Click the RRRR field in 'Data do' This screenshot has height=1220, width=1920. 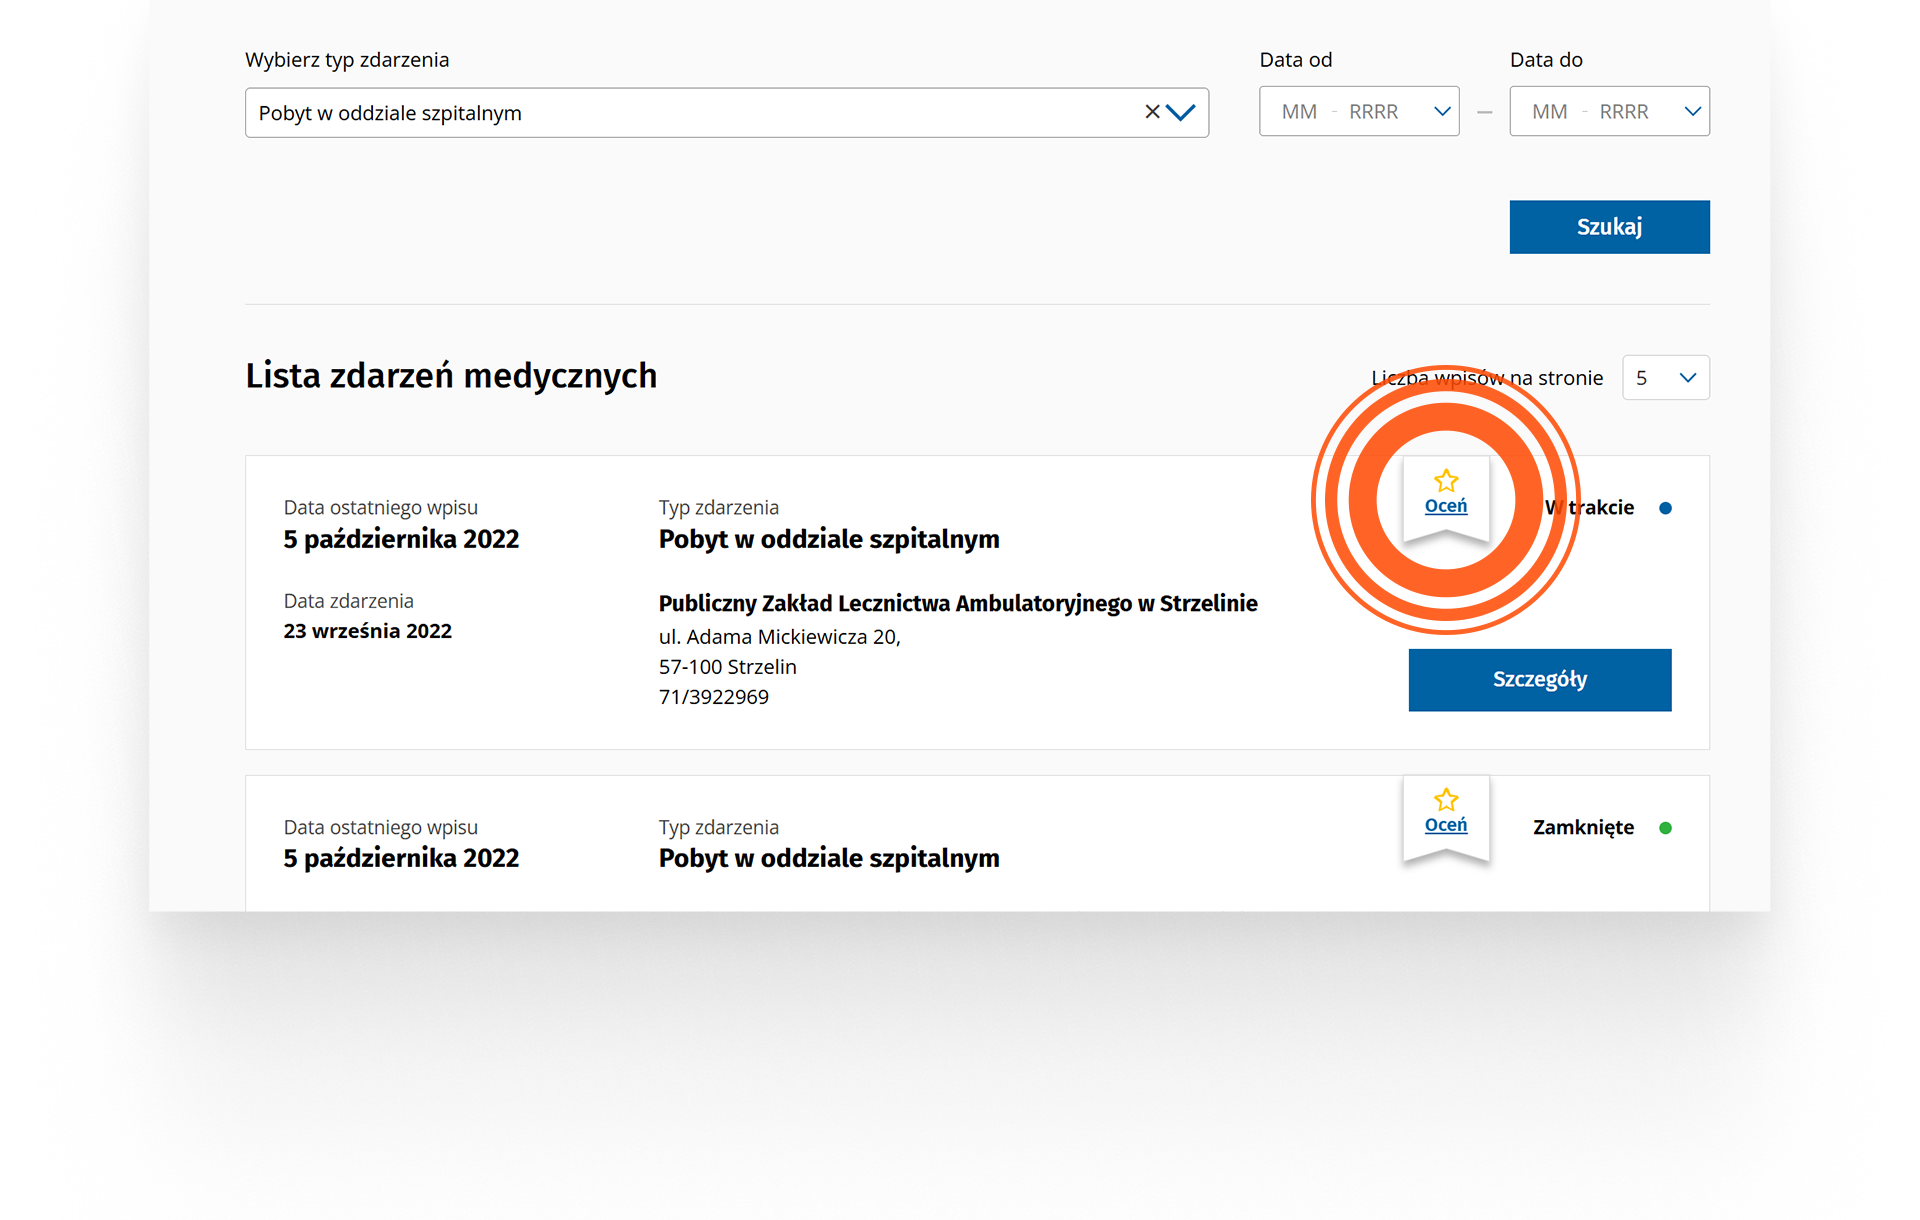click(x=1623, y=112)
